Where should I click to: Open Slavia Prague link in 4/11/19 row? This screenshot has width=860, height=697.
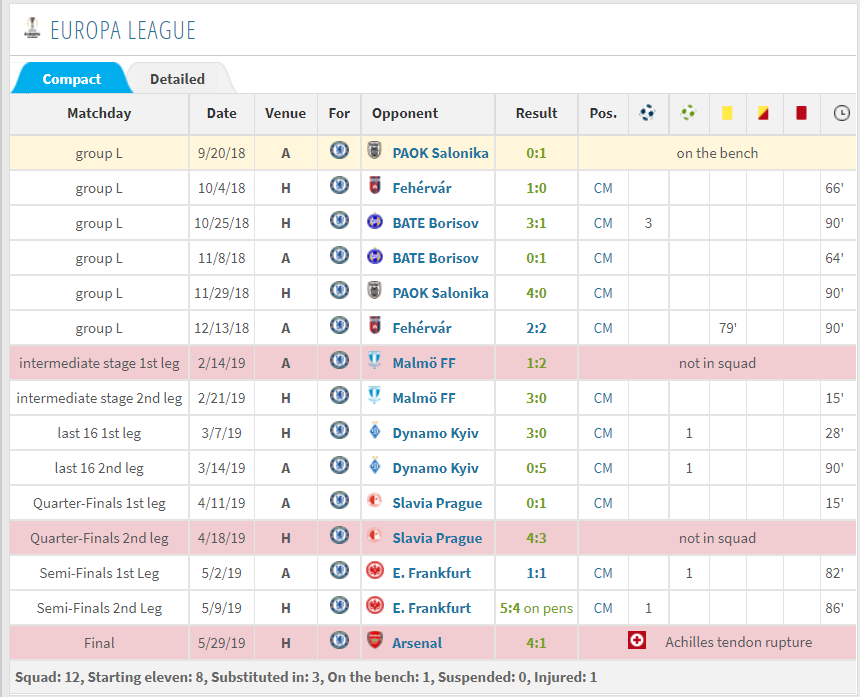437,503
